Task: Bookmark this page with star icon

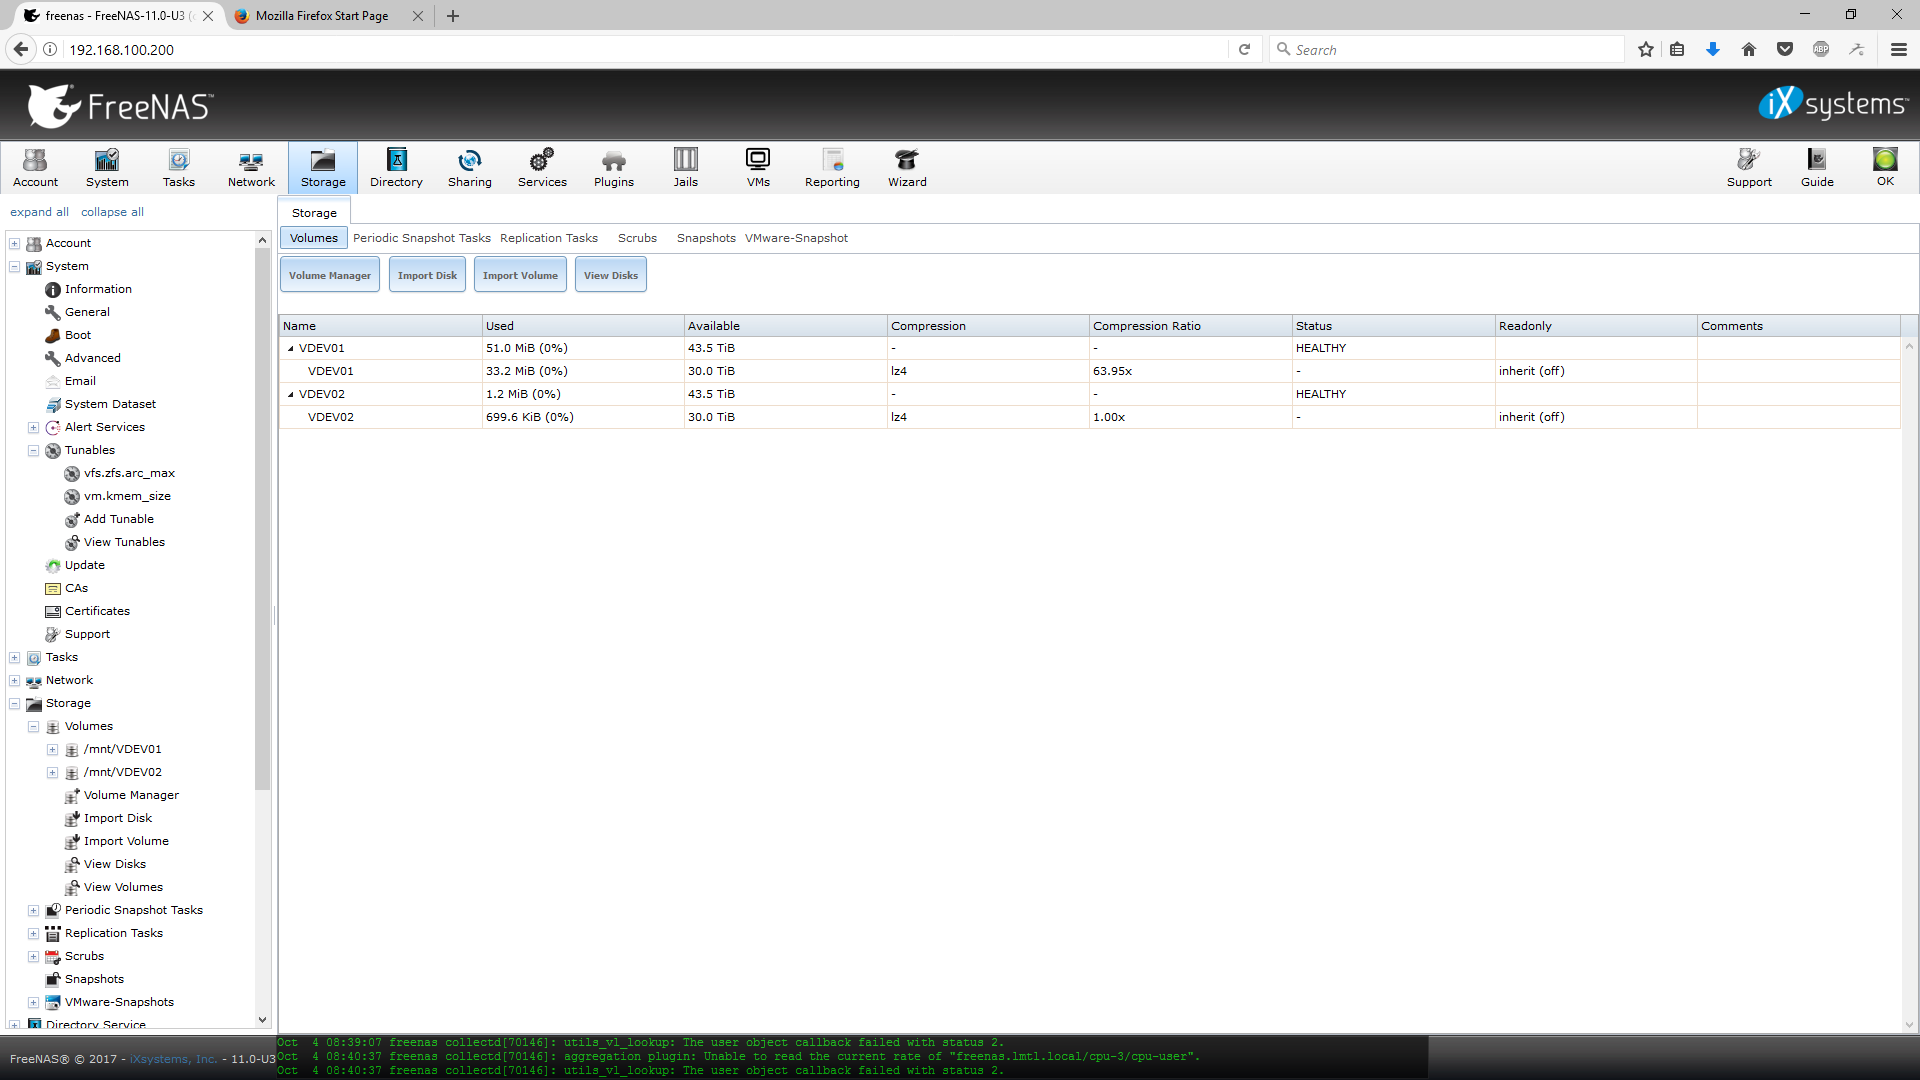Action: [1646, 49]
